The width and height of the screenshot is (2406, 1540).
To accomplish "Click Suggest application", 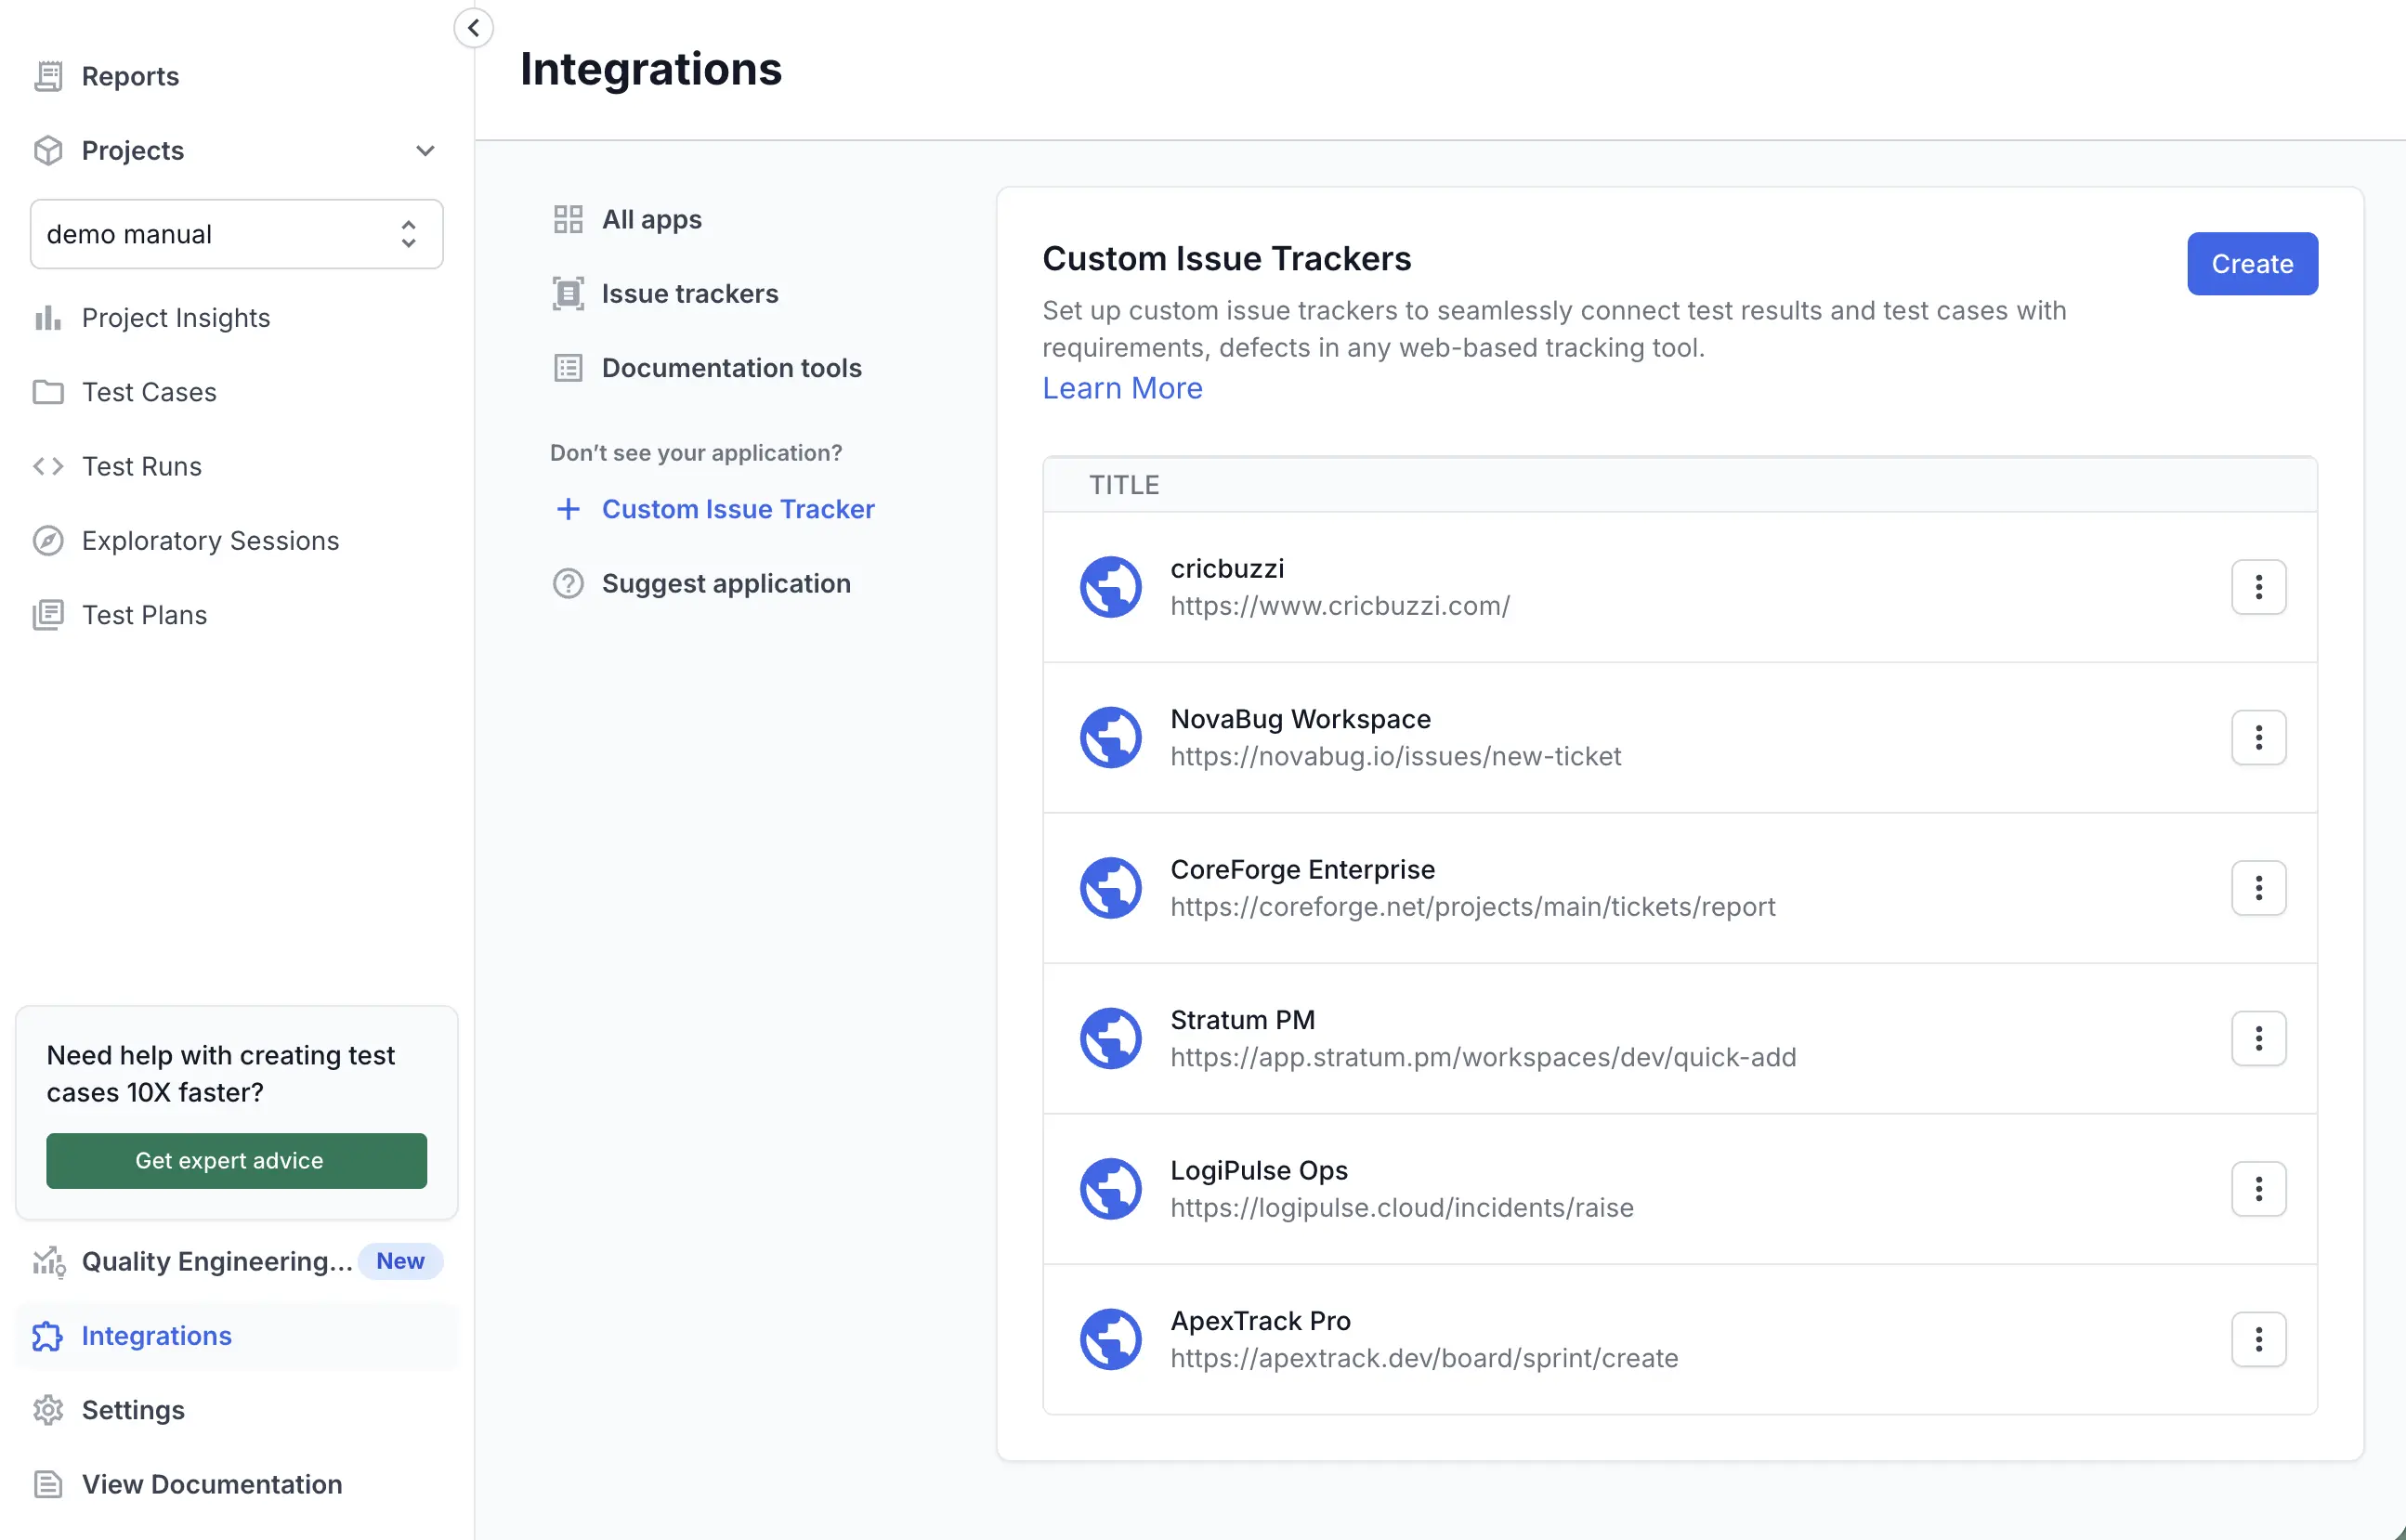I will coord(726,583).
